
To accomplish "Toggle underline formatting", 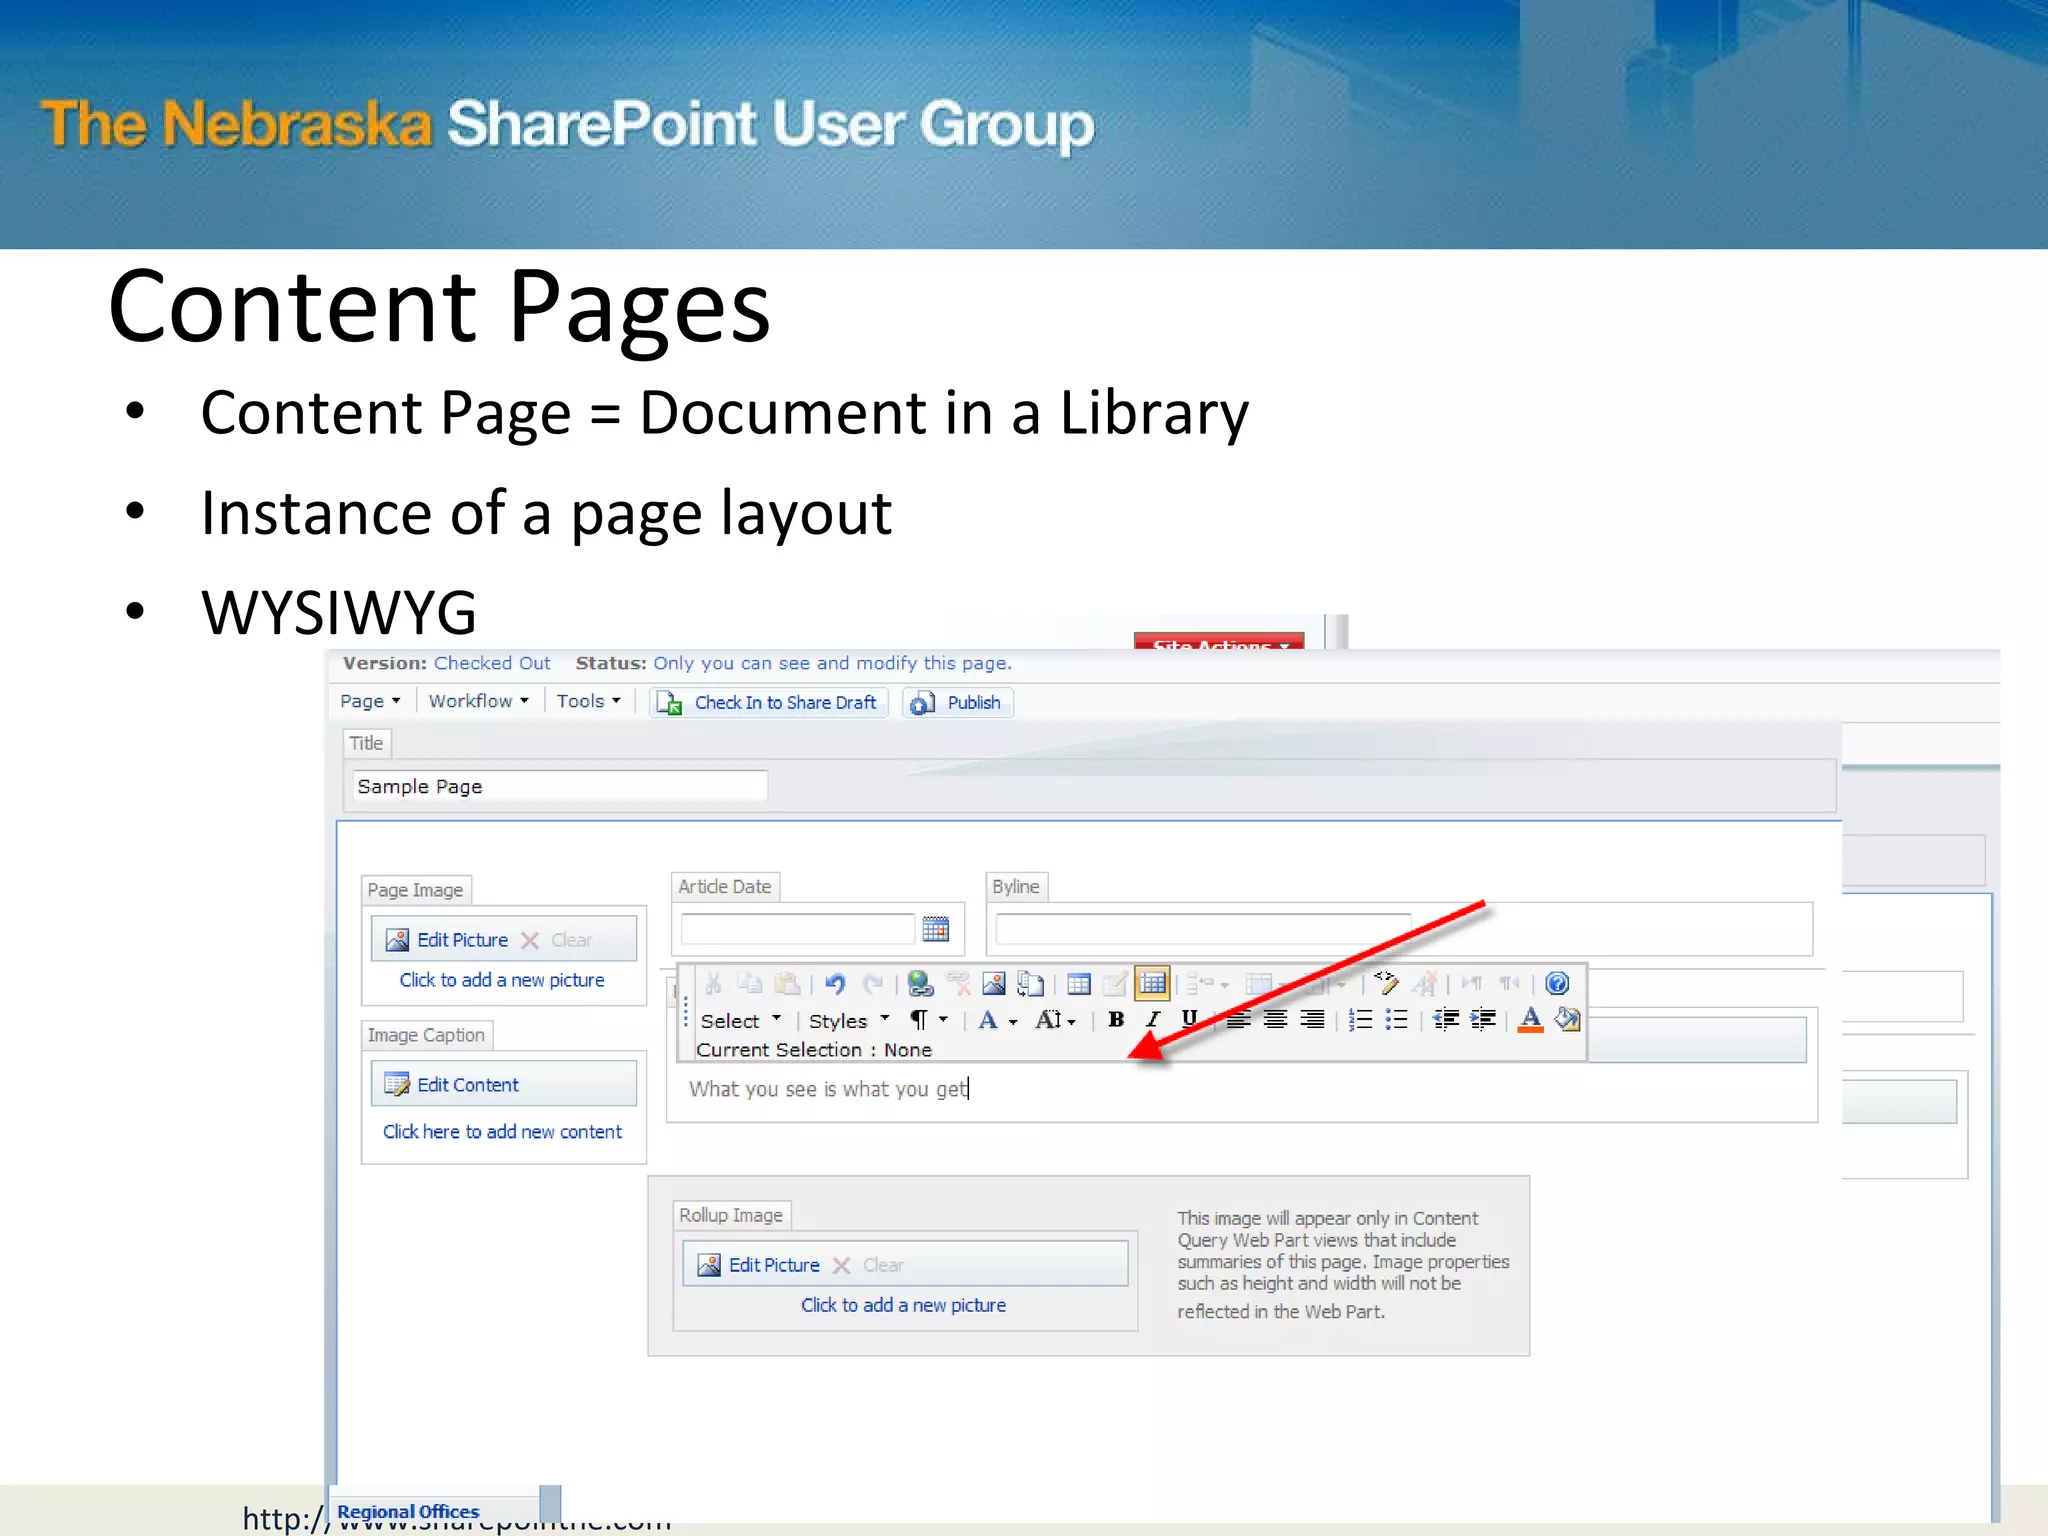I will tap(1189, 1020).
